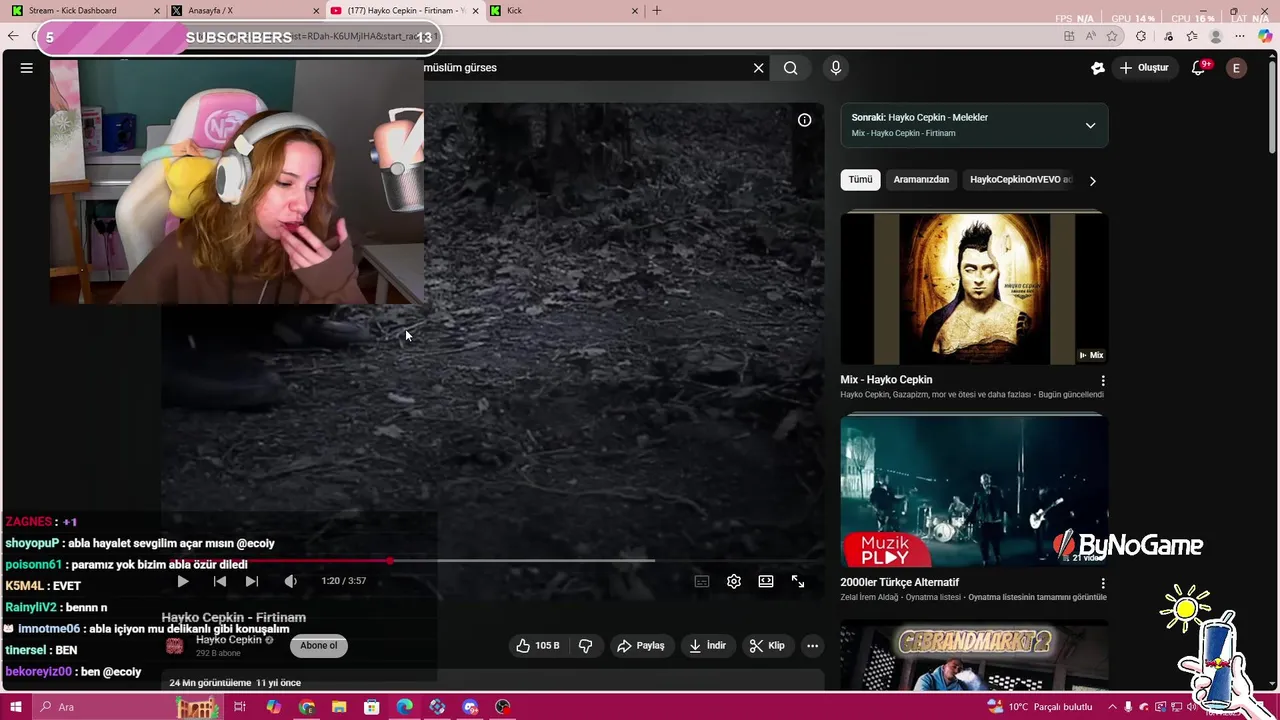The image size is (1280, 720).
Task: Open options for 2000ler Türkçe Alternatif
Action: (1103, 583)
